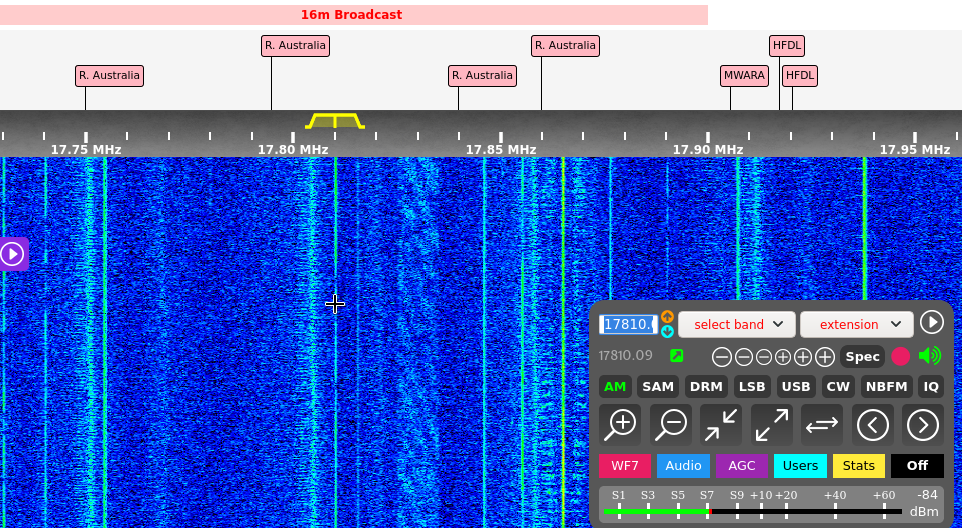Click the MWARA station label
962x528 pixels.
[746, 76]
